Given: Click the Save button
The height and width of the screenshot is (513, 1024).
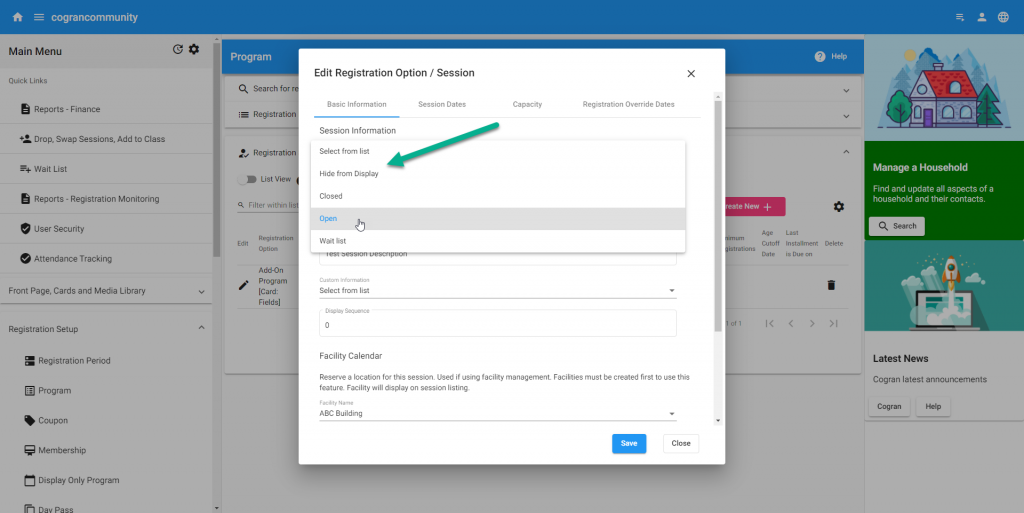Looking at the screenshot, I should pyautogui.click(x=628, y=443).
